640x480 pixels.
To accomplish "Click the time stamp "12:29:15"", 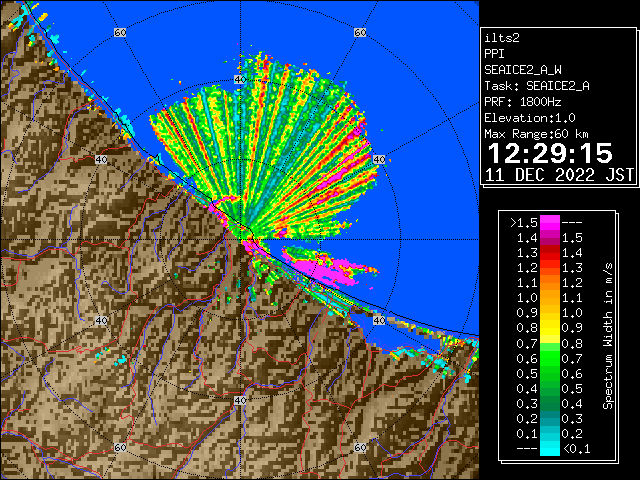I will 550,153.
